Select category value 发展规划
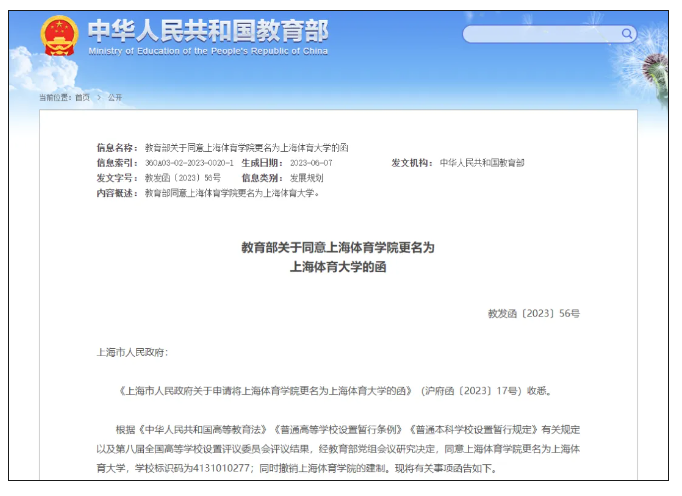The height and width of the screenshot is (496, 682). click(x=307, y=178)
